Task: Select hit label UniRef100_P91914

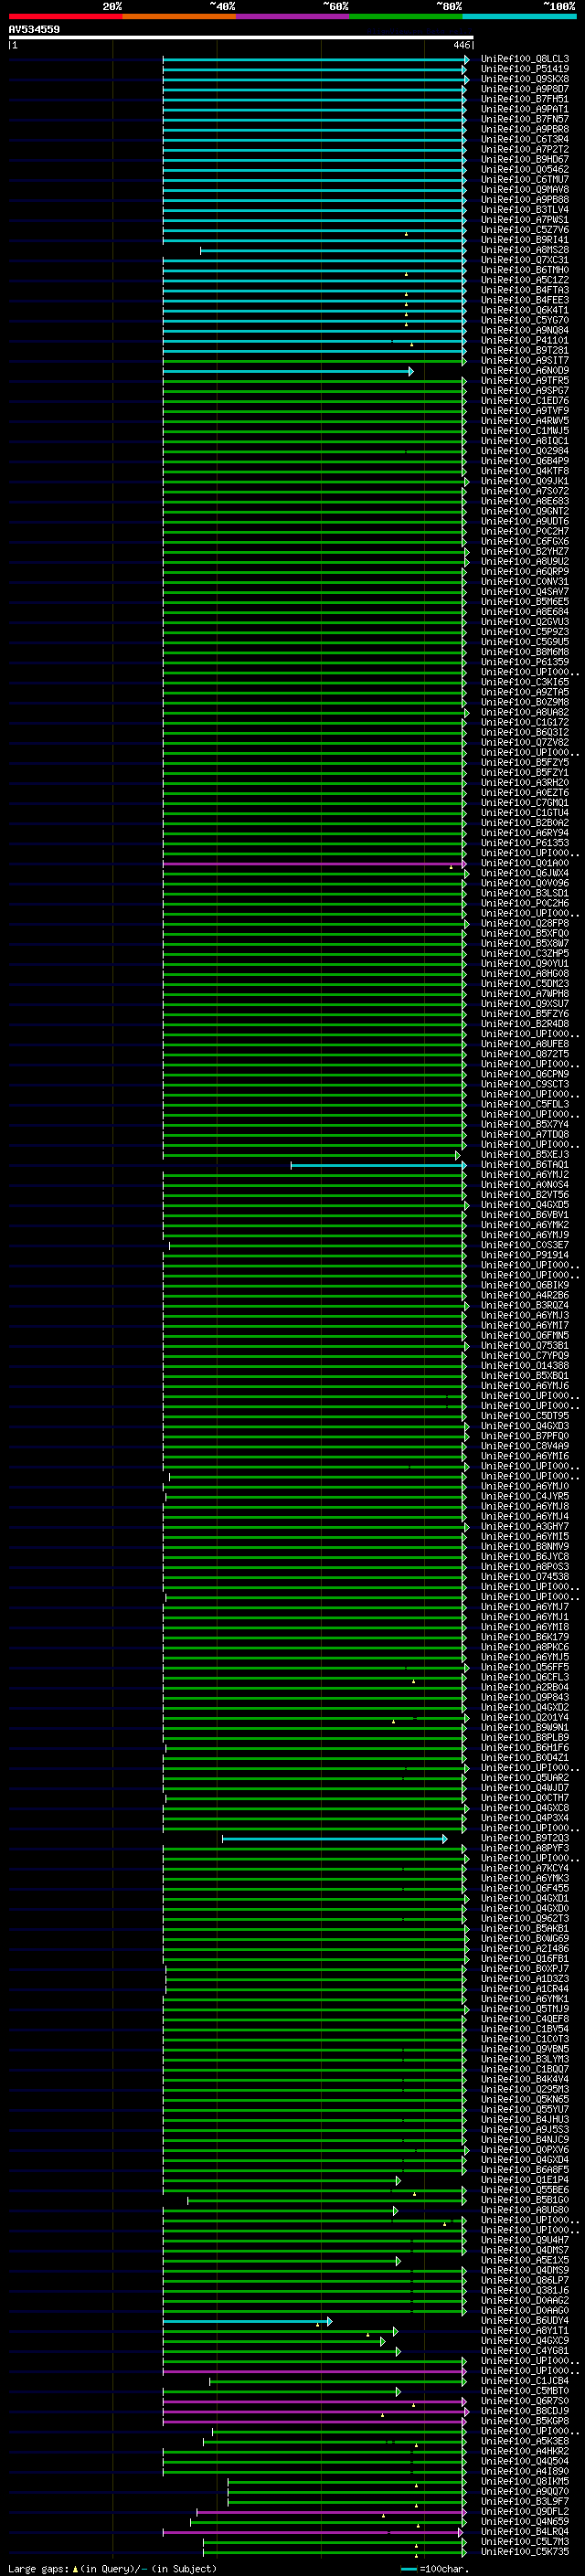Action: (x=524, y=1255)
